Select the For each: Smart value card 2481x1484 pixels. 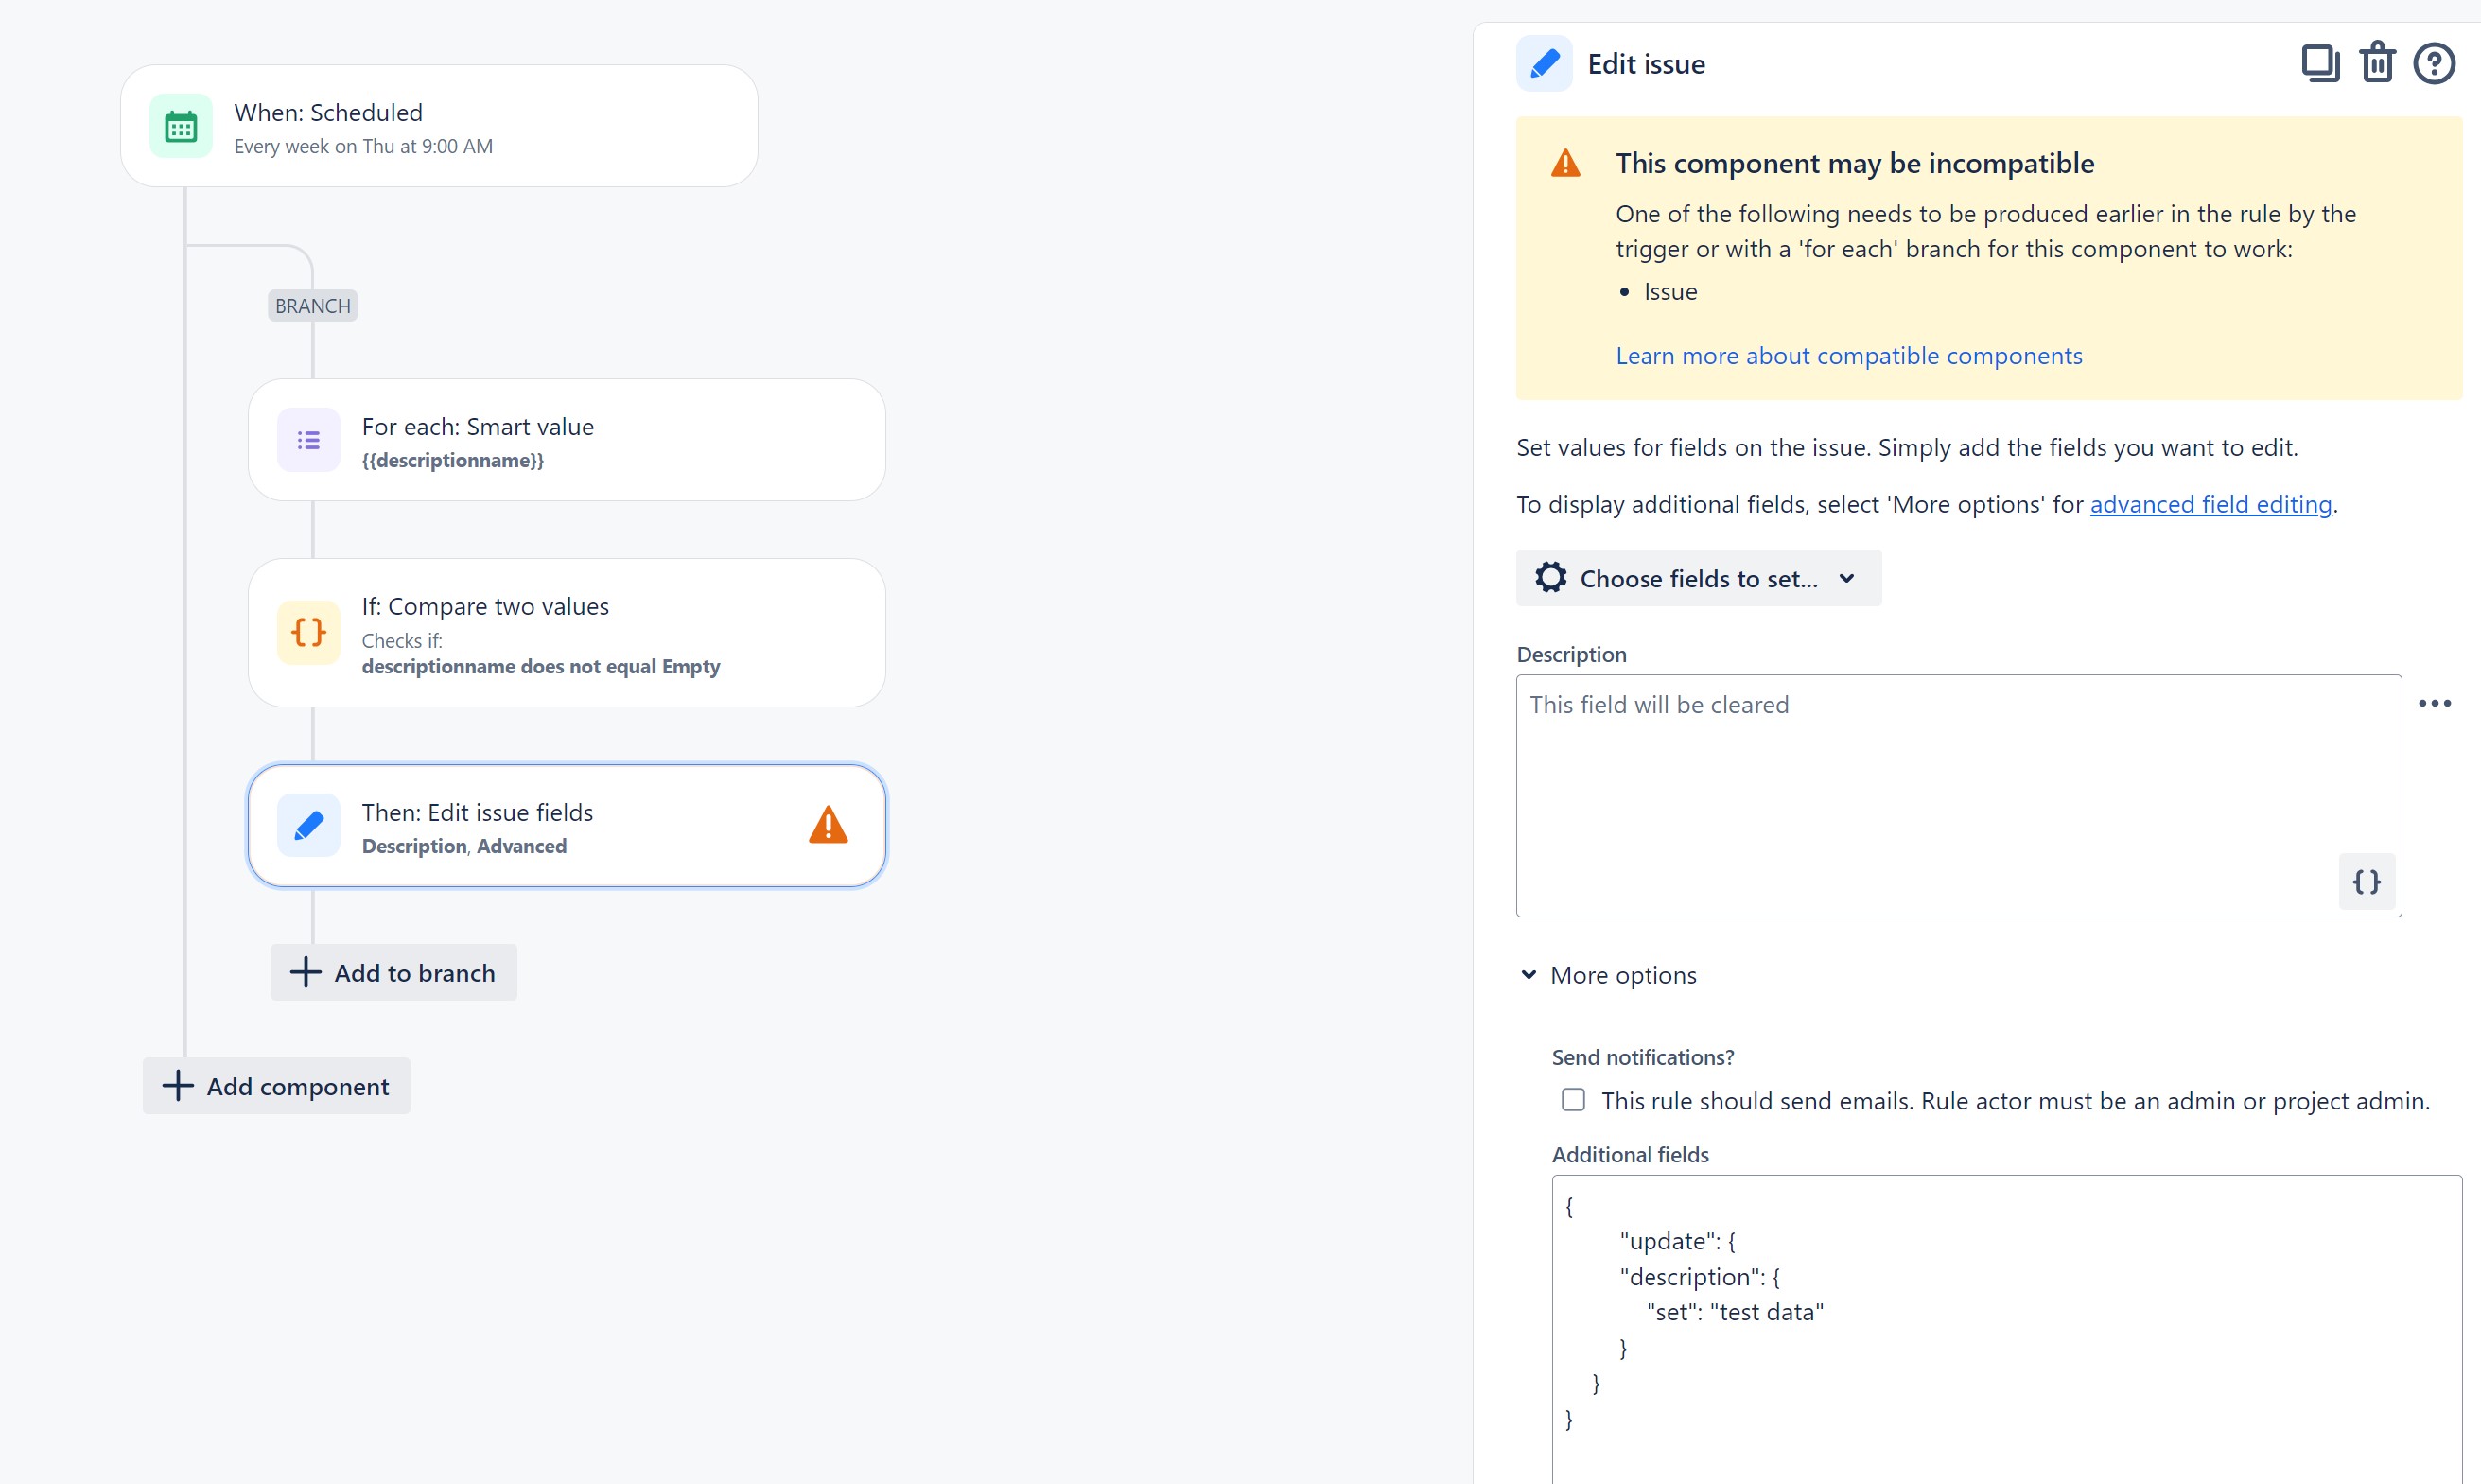[567, 440]
